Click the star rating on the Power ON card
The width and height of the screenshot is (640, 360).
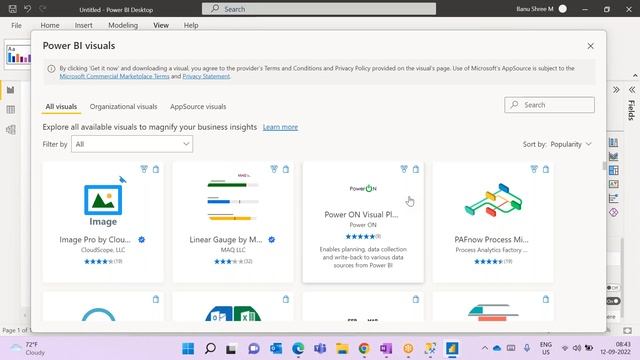tap(360, 236)
